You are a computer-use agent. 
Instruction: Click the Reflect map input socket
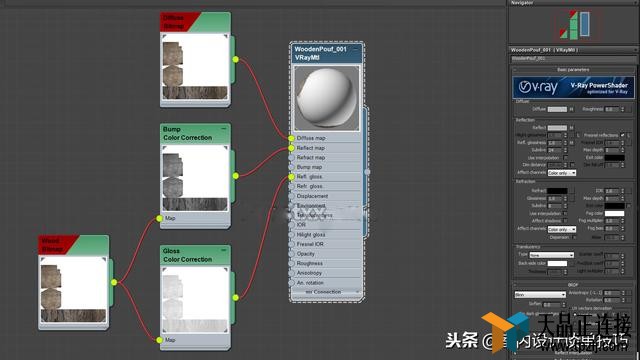click(291, 148)
